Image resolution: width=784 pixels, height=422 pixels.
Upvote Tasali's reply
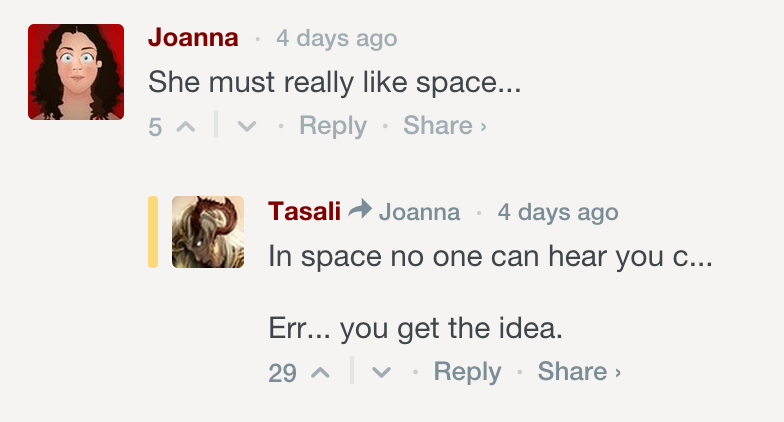[x=320, y=373]
